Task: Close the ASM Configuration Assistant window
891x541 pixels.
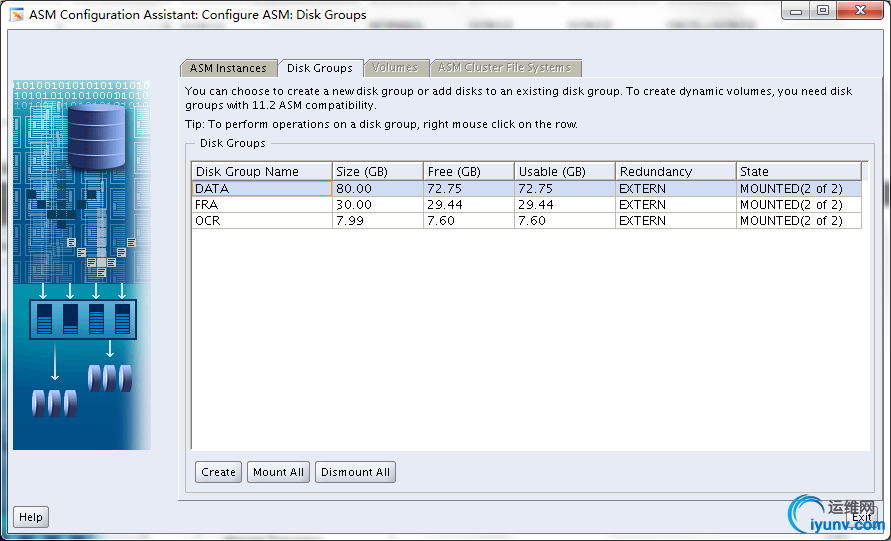Action: pyautogui.click(x=860, y=11)
